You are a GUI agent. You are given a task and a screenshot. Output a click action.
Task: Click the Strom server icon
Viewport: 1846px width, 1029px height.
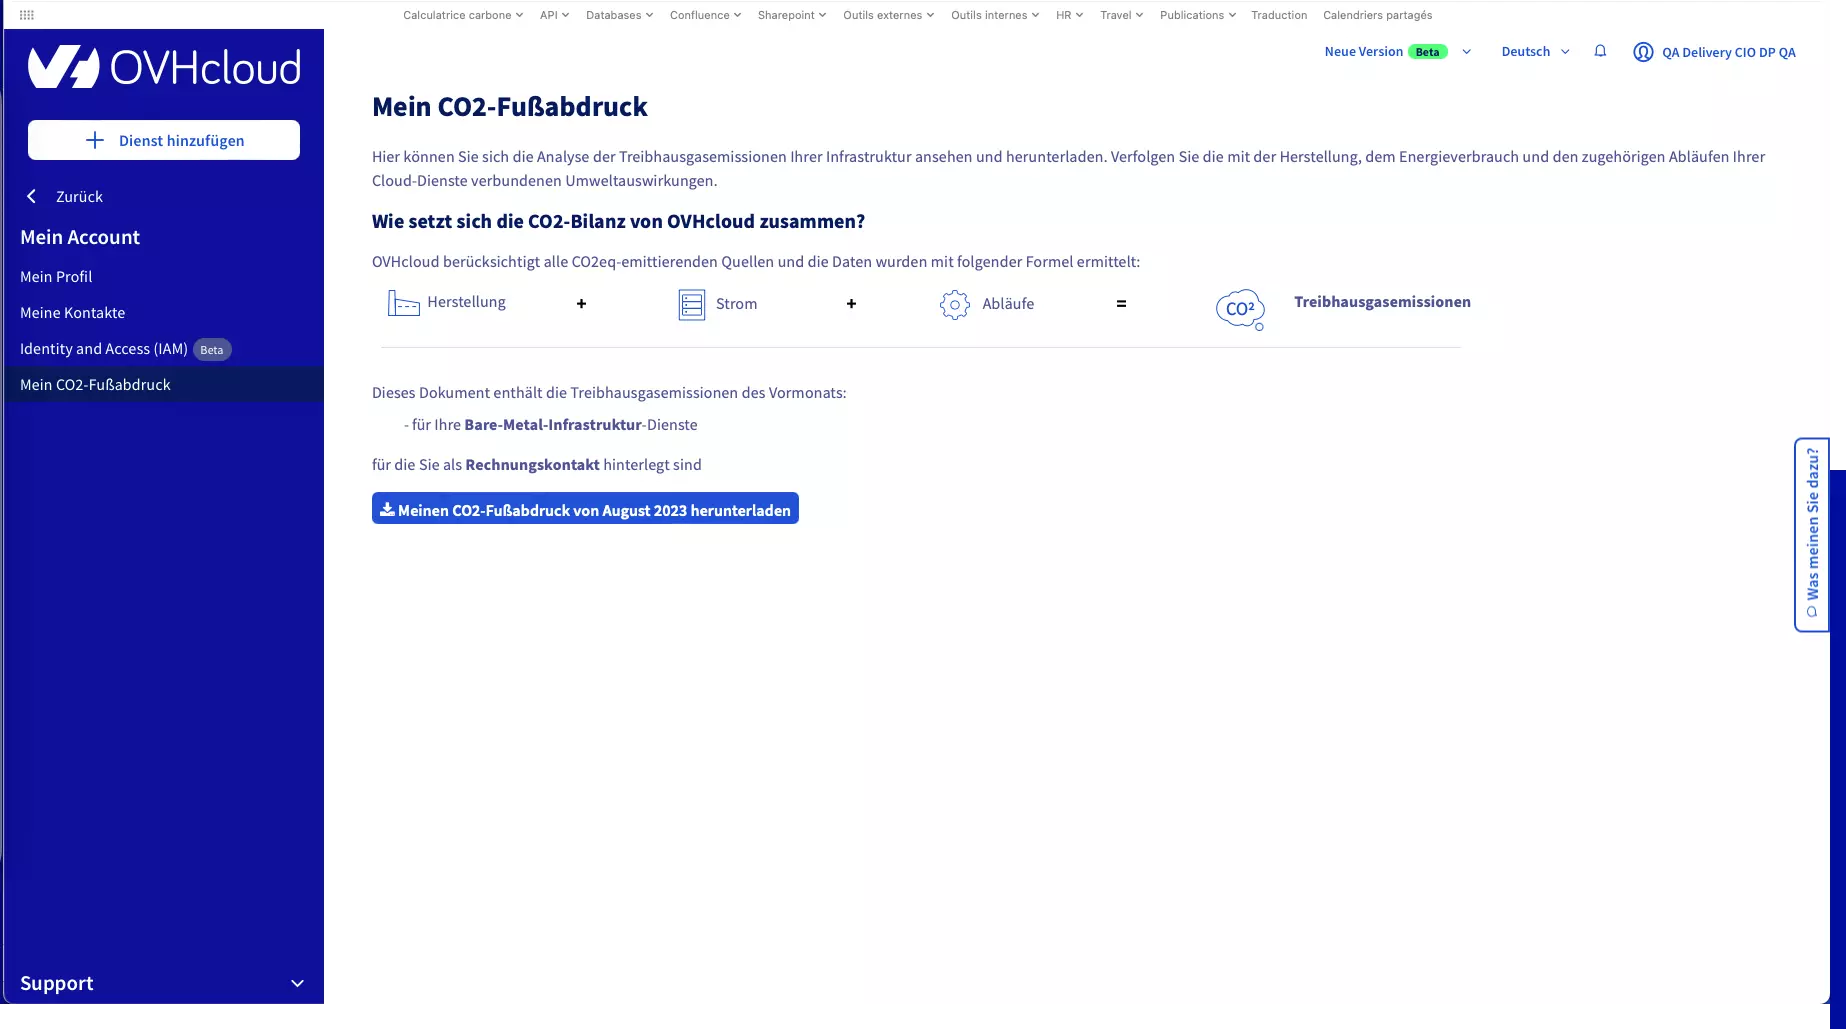[x=692, y=304]
